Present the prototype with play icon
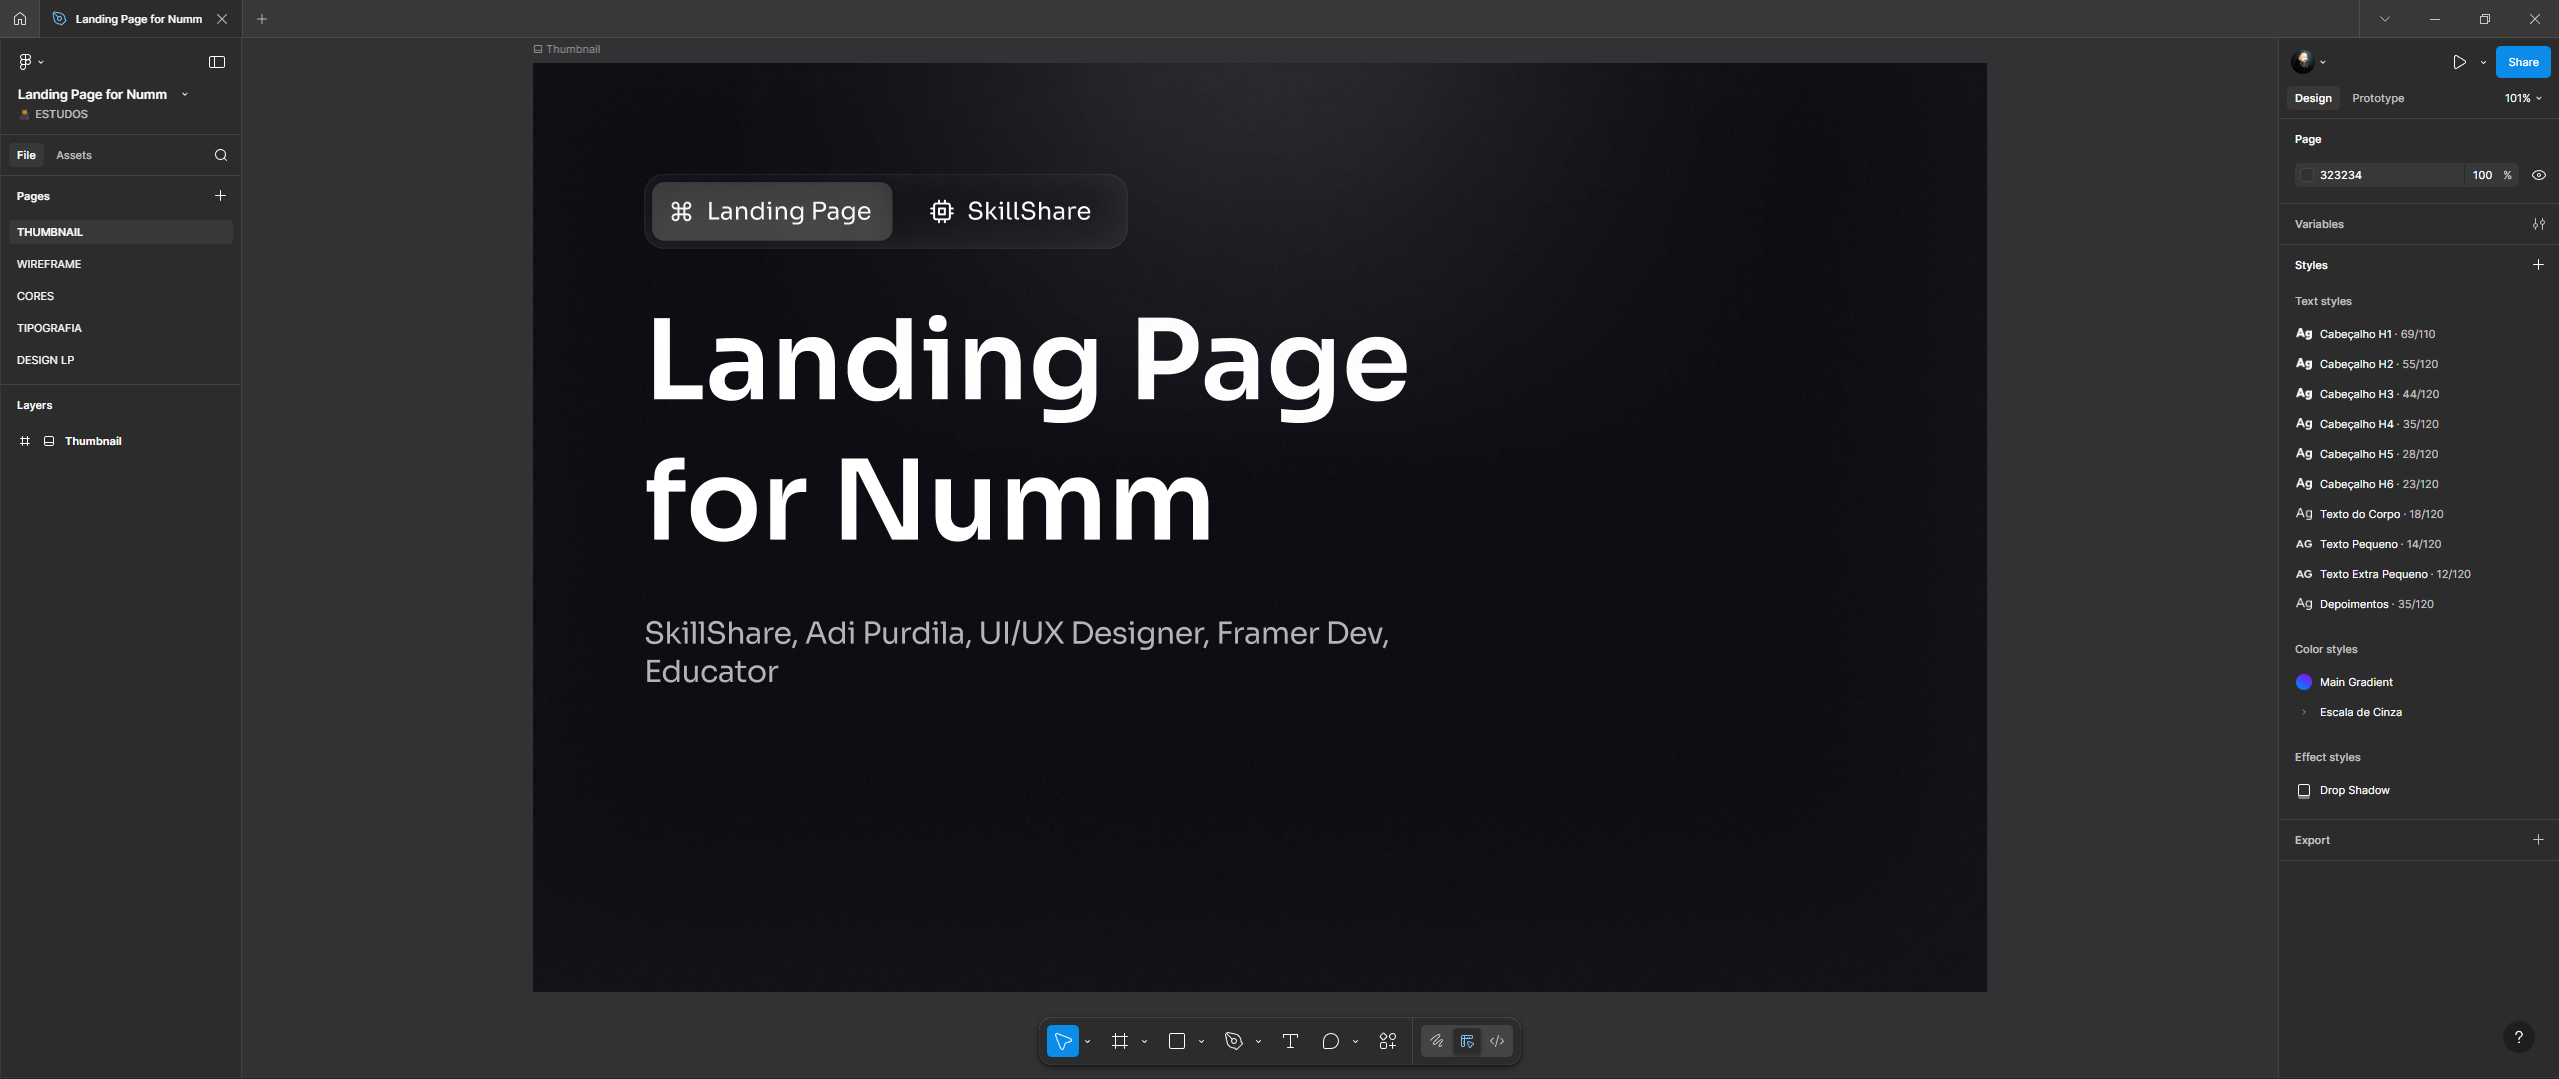 [x=2459, y=62]
